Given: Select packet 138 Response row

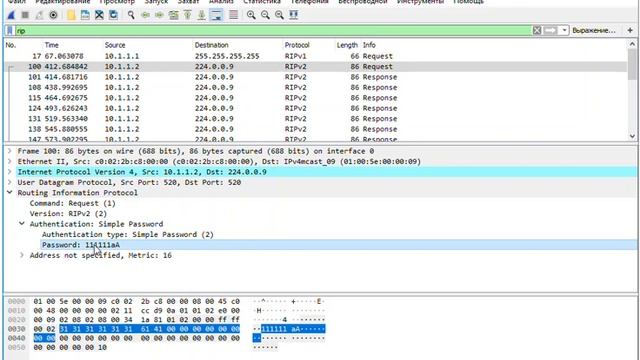Looking at the screenshot, I should coord(316,129).
